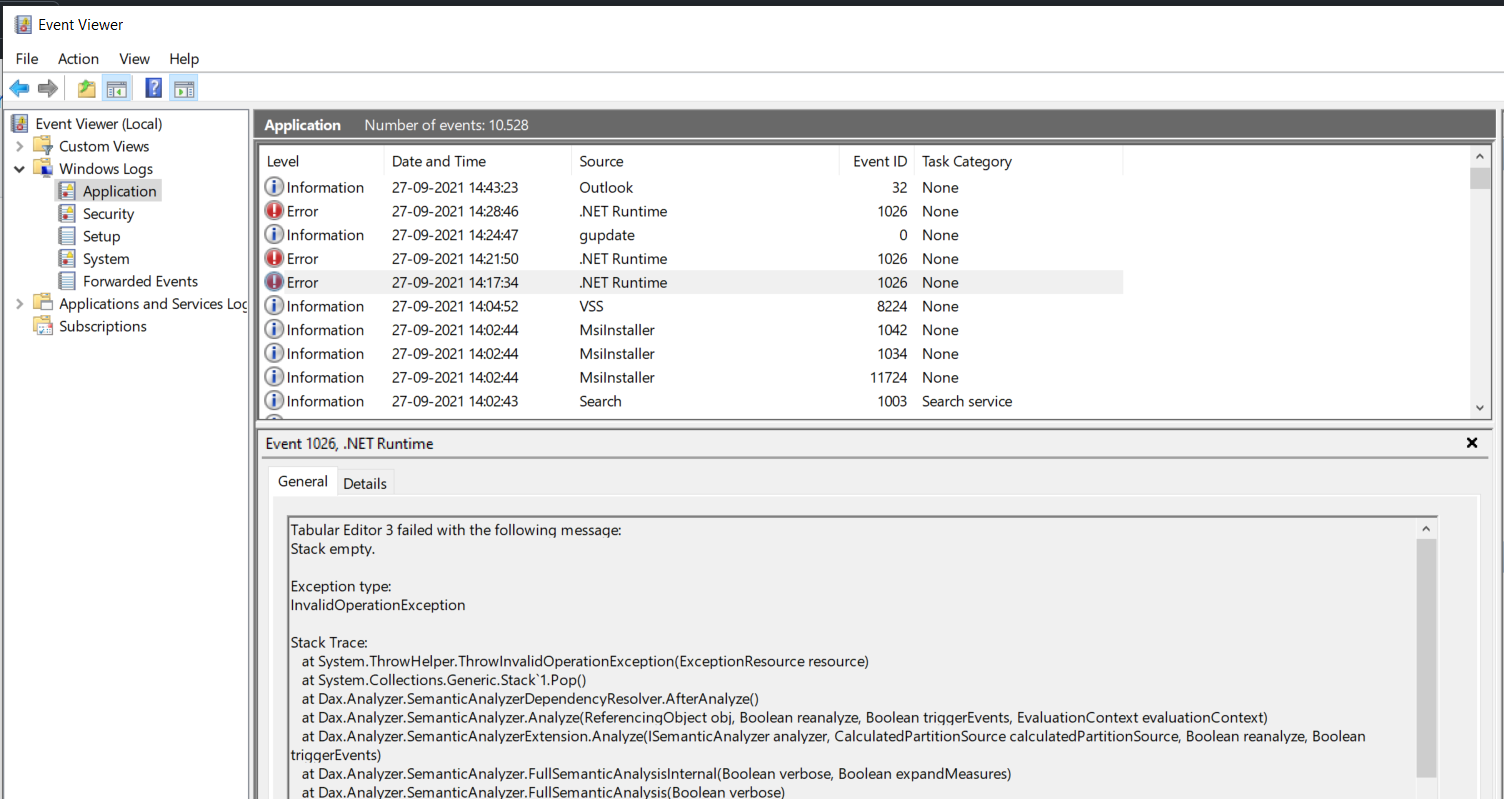Expand Applications and Services Logs
The height and width of the screenshot is (799, 1504).
coord(18,303)
